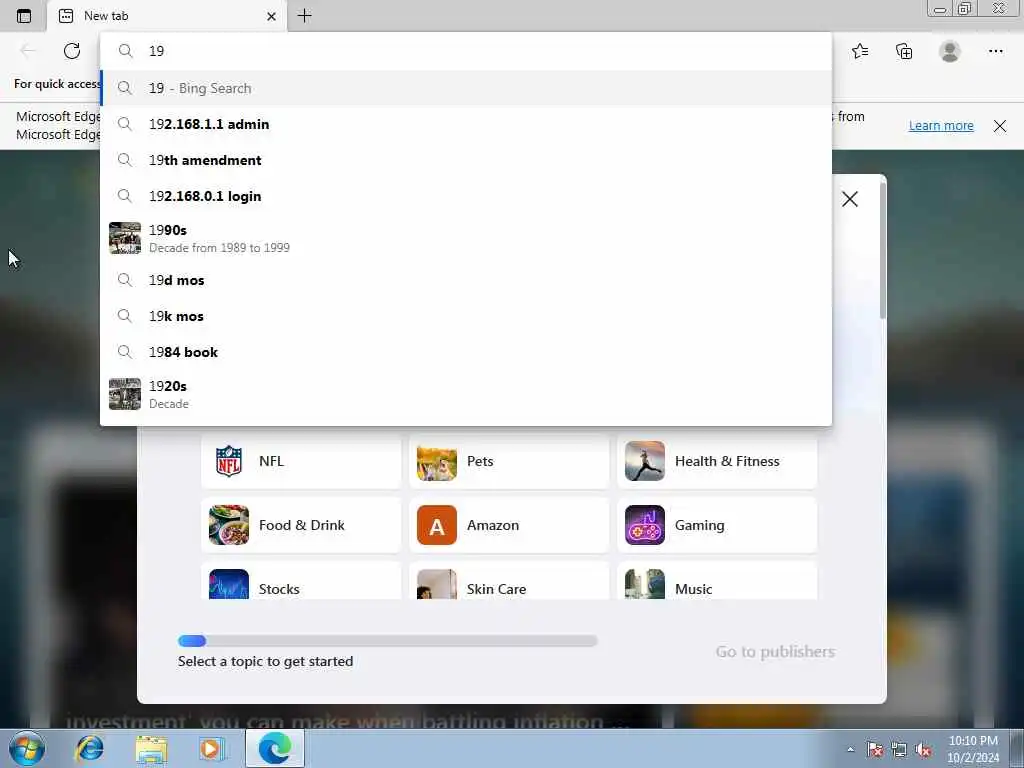Select the Music topic card
Viewport: 1024px width, 768px height.
(717, 581)
